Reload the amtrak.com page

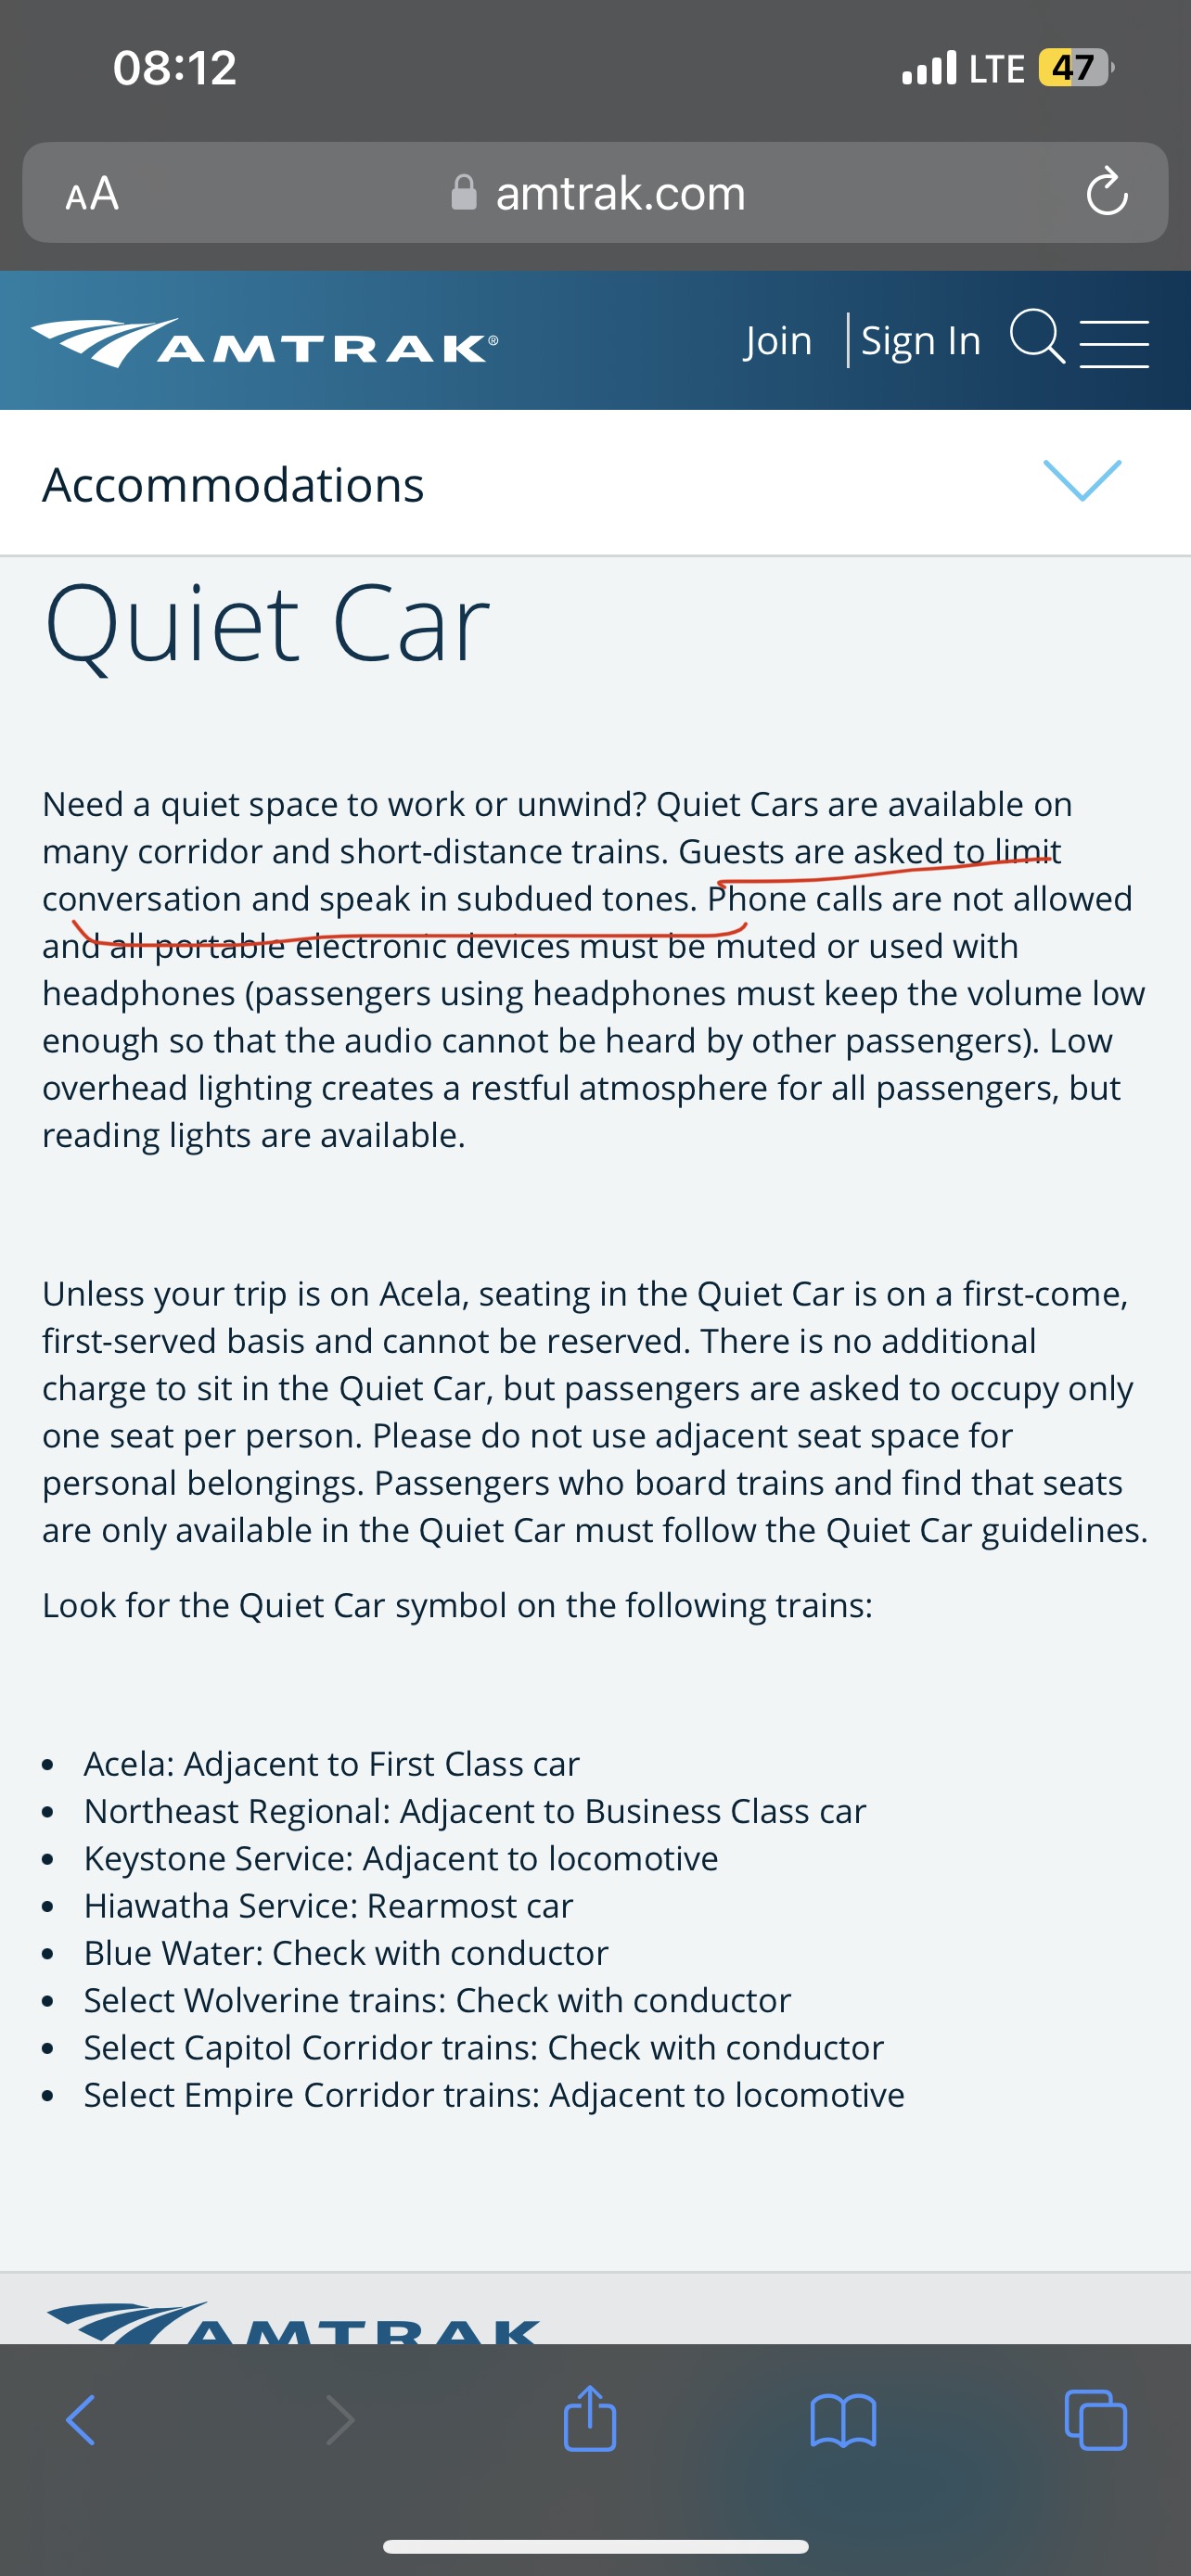(x=1105, y=193)
